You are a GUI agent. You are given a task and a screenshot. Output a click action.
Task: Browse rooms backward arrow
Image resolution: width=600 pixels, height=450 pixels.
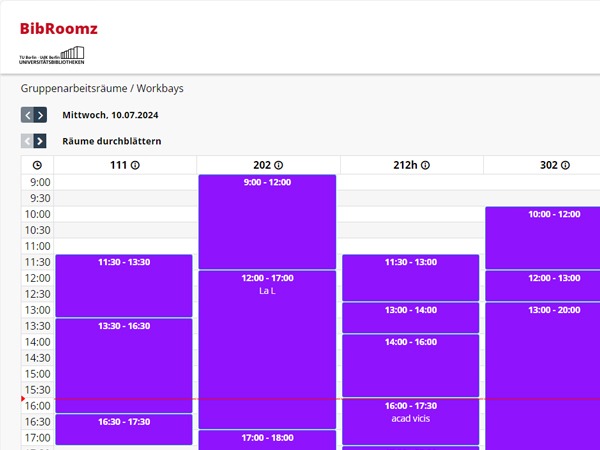coord(27,141)
